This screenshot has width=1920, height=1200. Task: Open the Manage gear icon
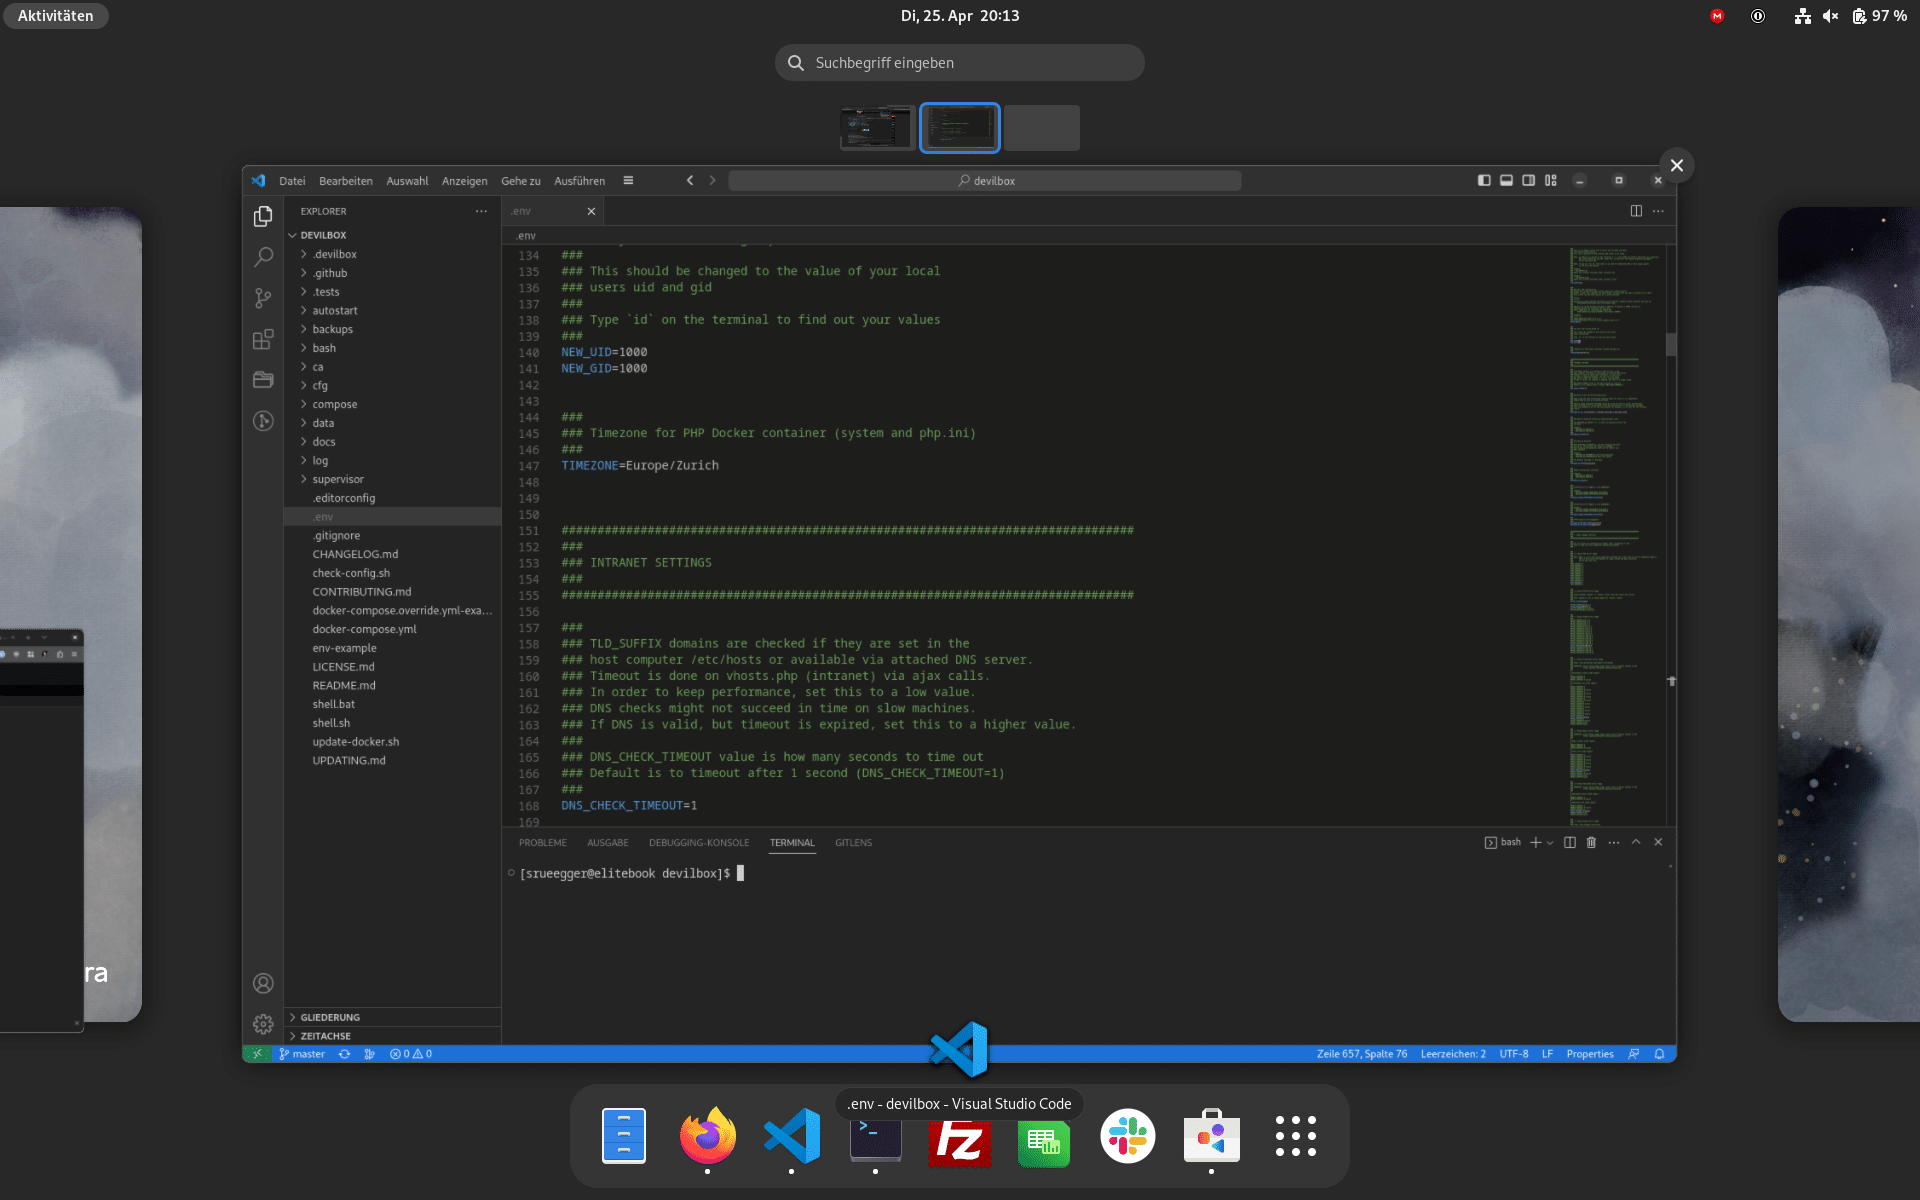pyautogui.click(x=263, y=1023)
